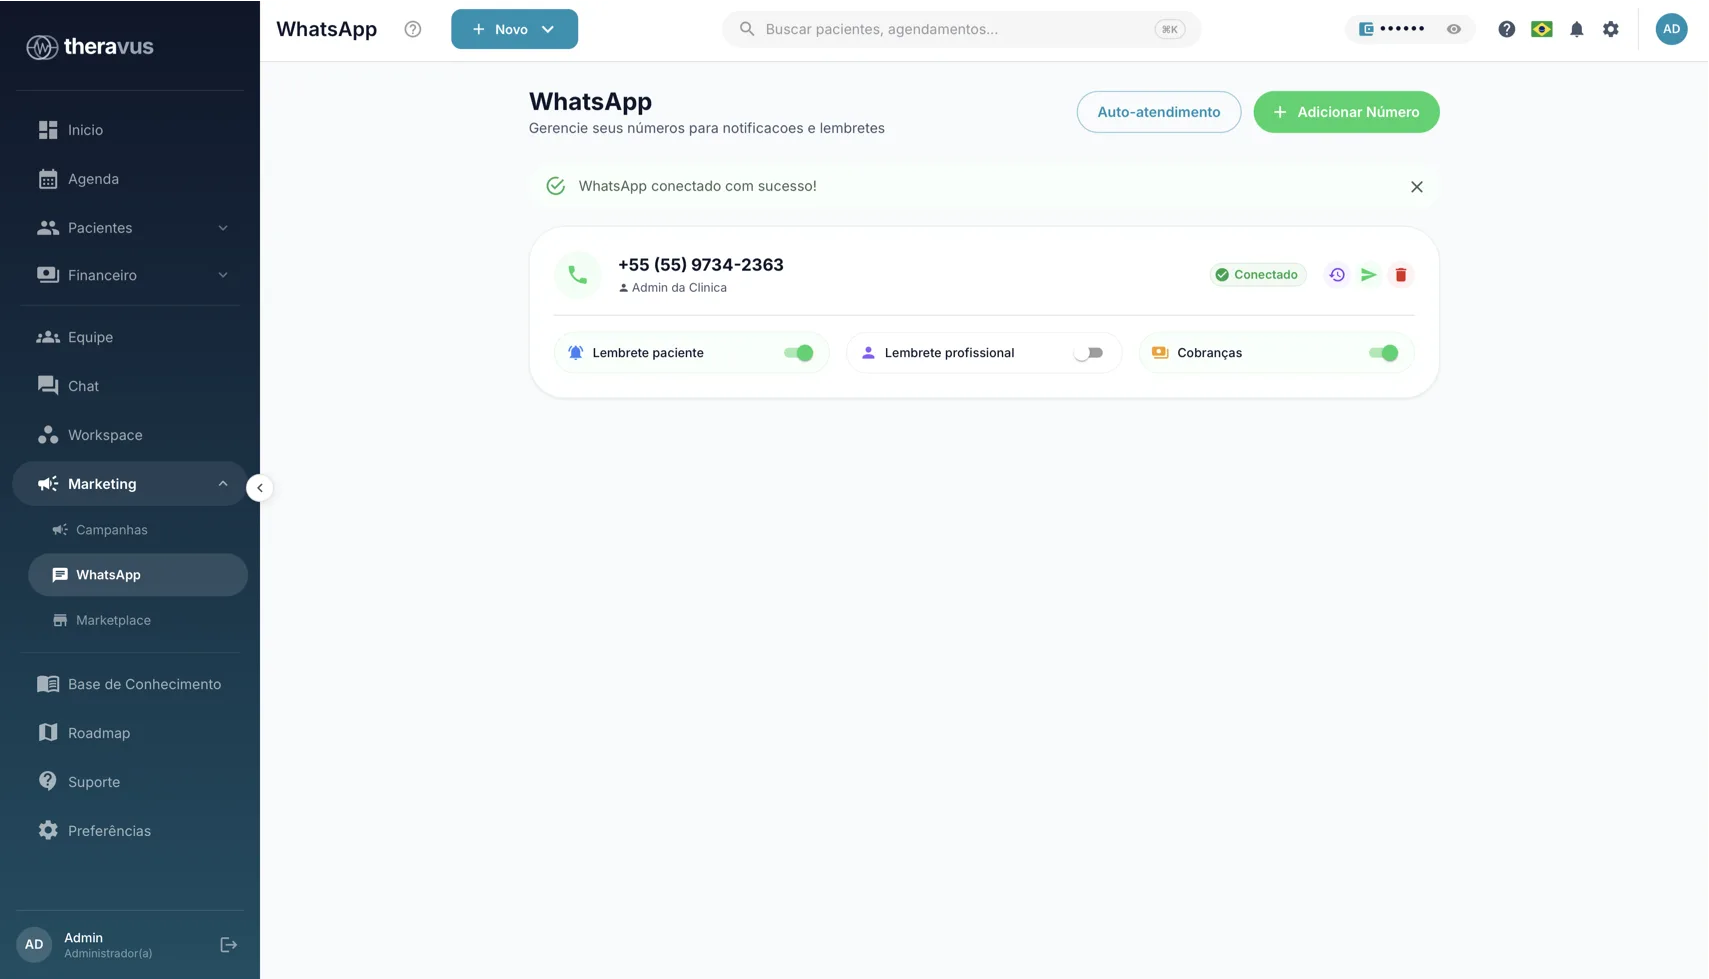The image size is (1709, 979).
Task: Open the top bar help icon
Action: pos(1506,29)
